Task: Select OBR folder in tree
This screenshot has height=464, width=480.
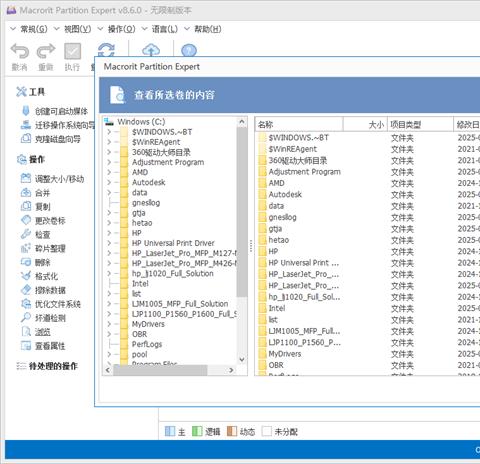Action: tap(139, 334)
